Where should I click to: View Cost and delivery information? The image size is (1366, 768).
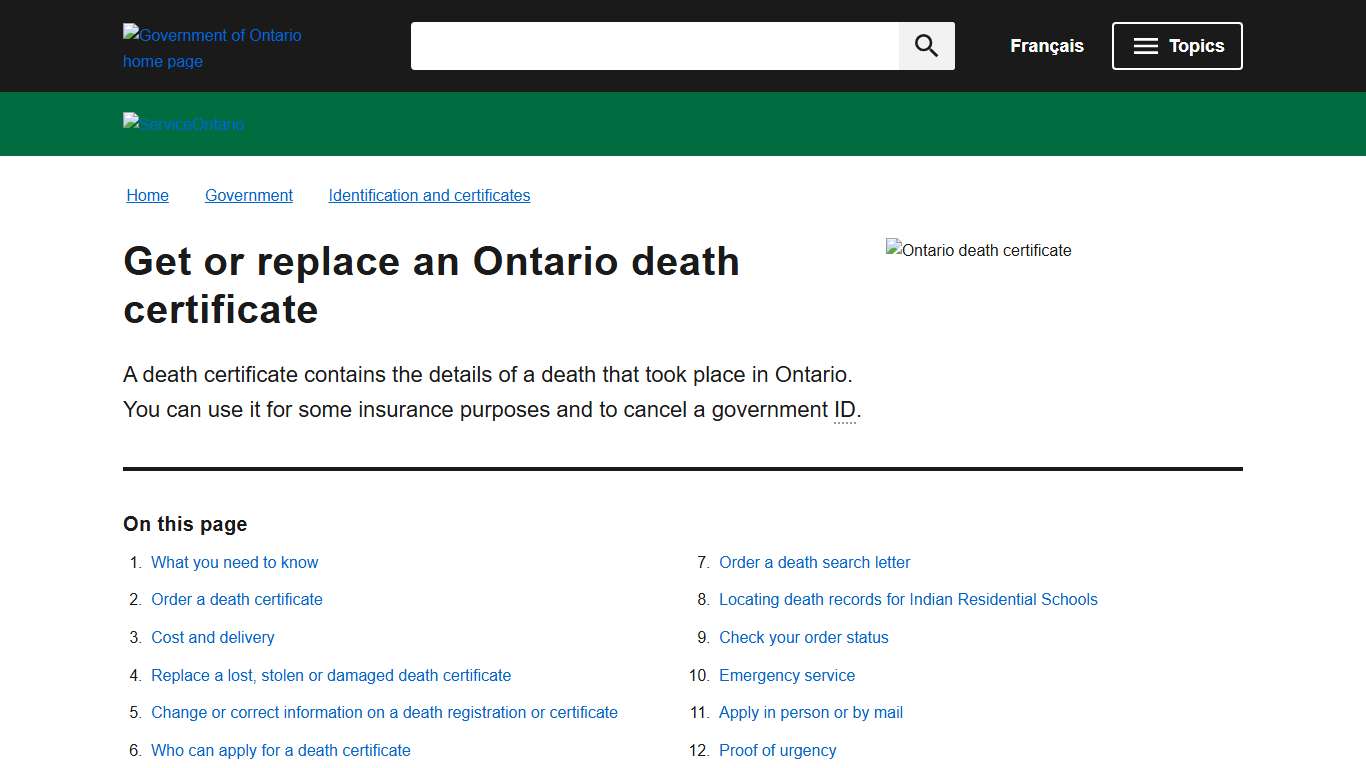point(212,637)
